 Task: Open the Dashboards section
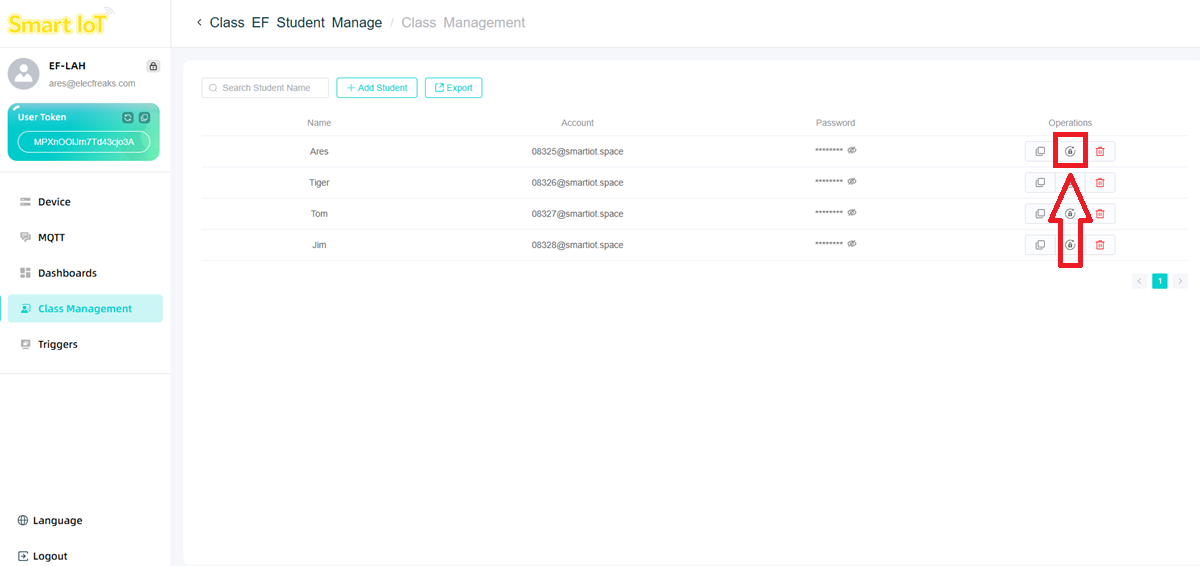point(67,273)
